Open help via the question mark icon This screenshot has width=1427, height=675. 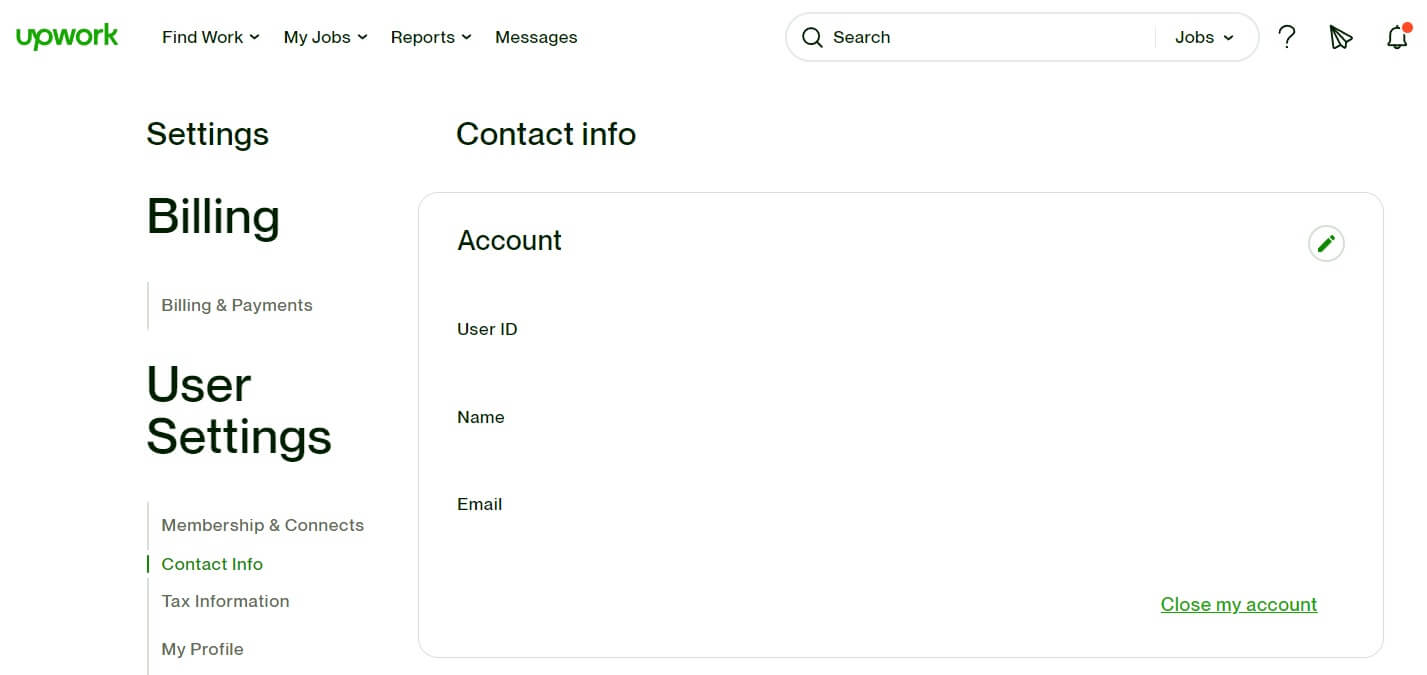pos(1287,37)
